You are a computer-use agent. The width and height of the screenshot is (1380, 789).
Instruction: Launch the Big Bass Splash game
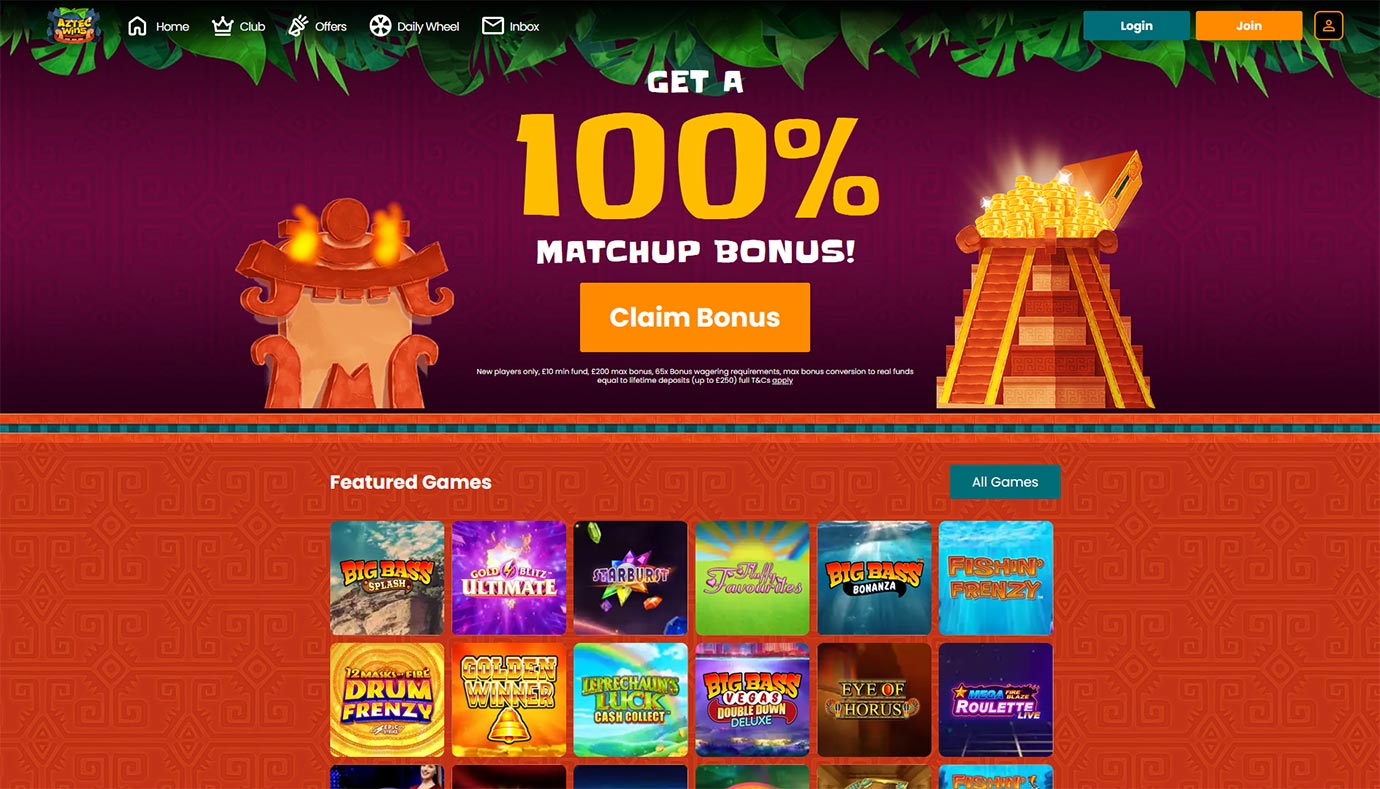click(387, 578)
